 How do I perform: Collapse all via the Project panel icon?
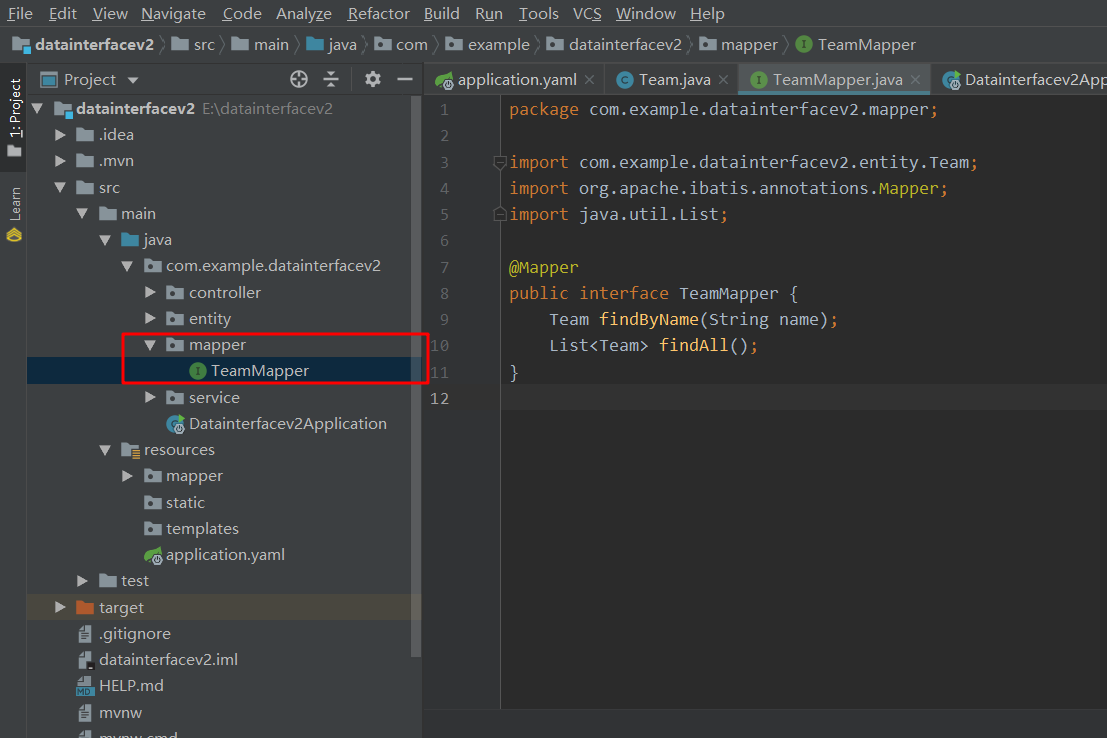330,79
